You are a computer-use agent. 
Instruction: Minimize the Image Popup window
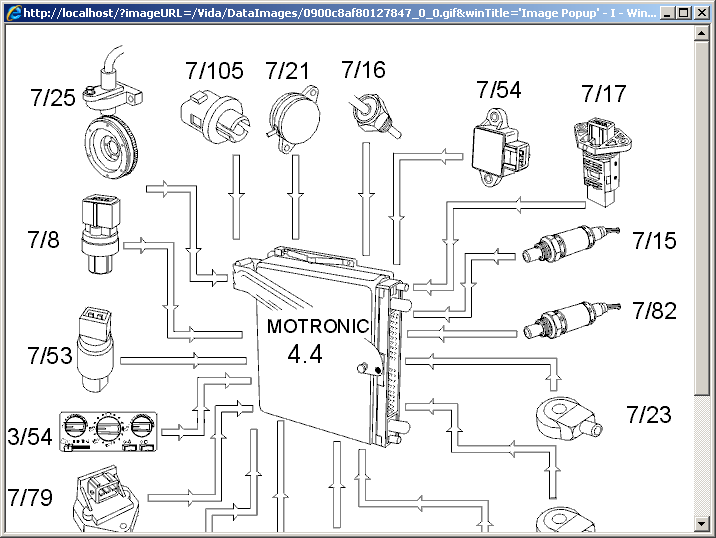(x=667, y=13)
